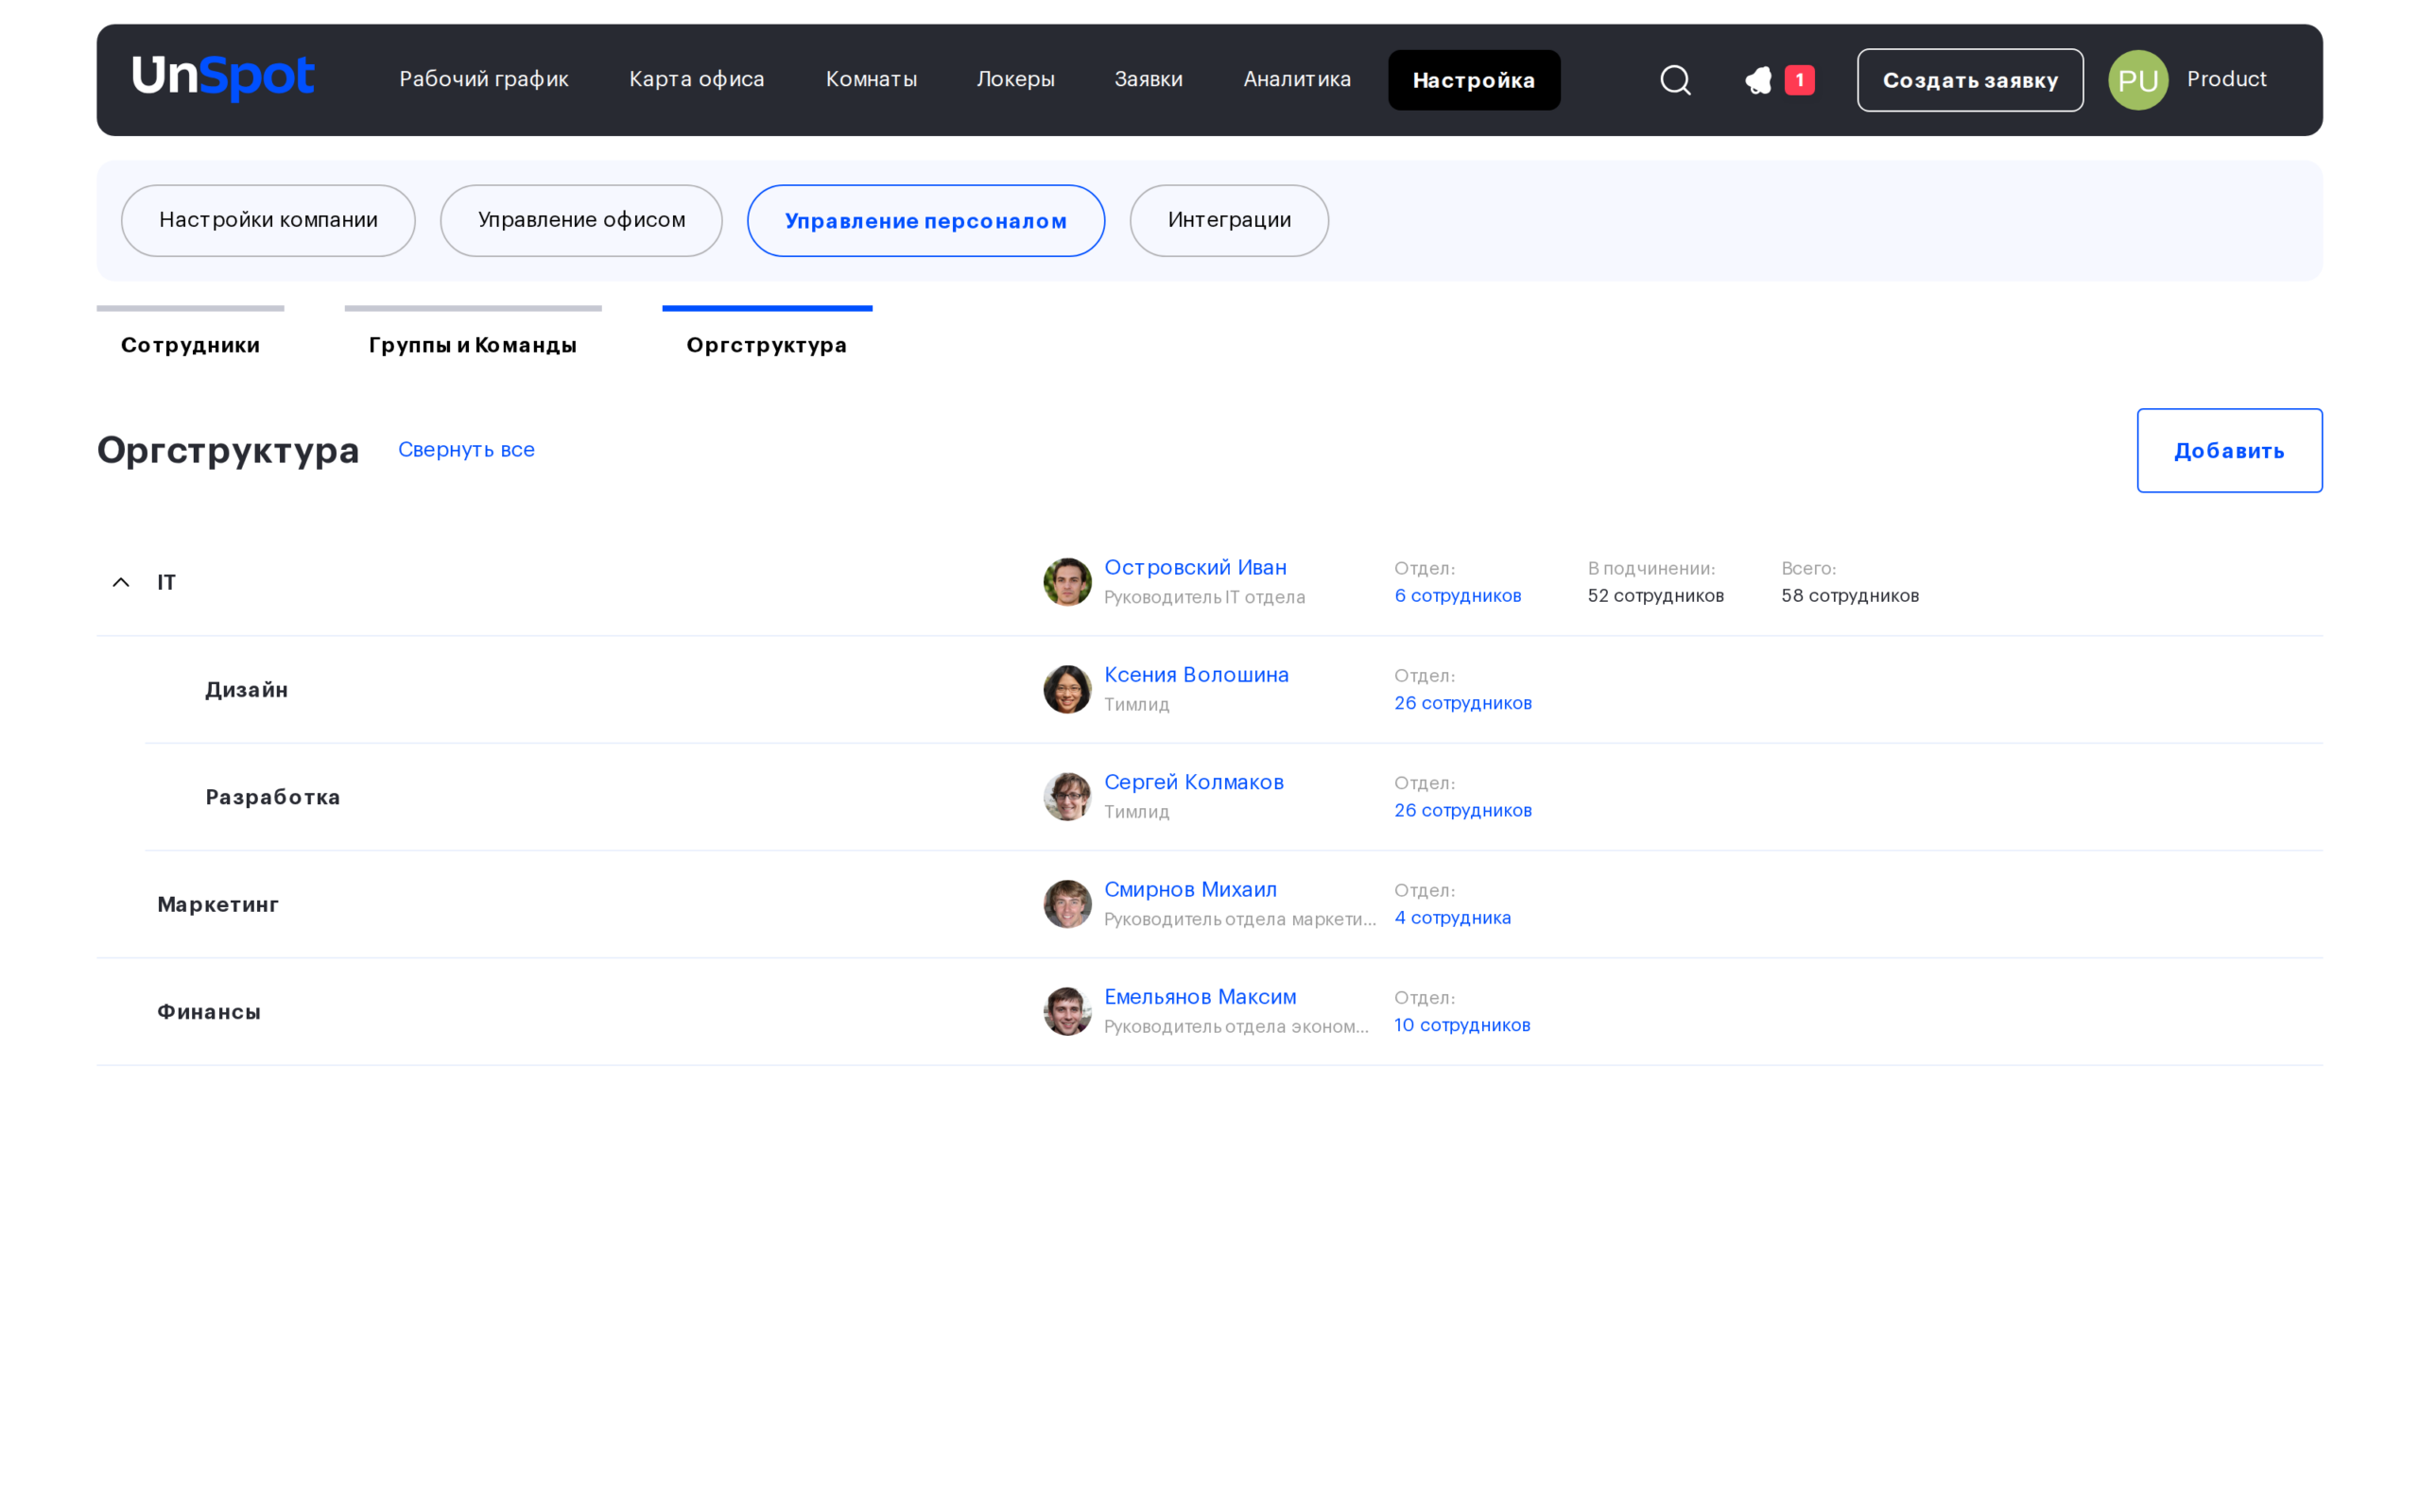Click 26 сотрудников link in Дизайн row
The width and height of the screenshot is (2420, 1512).
tap(1463, 703)
